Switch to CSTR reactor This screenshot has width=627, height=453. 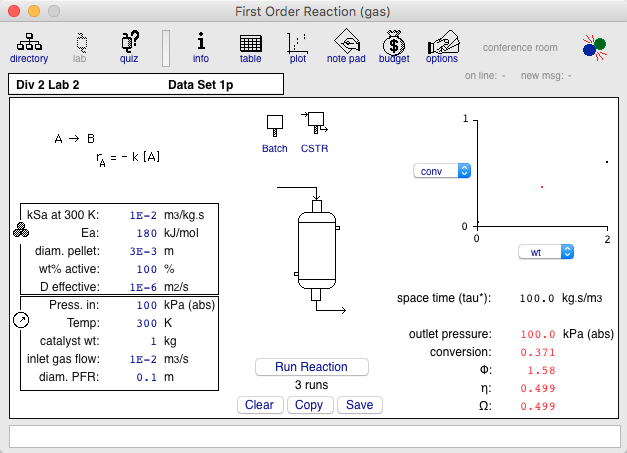(315, 133)
